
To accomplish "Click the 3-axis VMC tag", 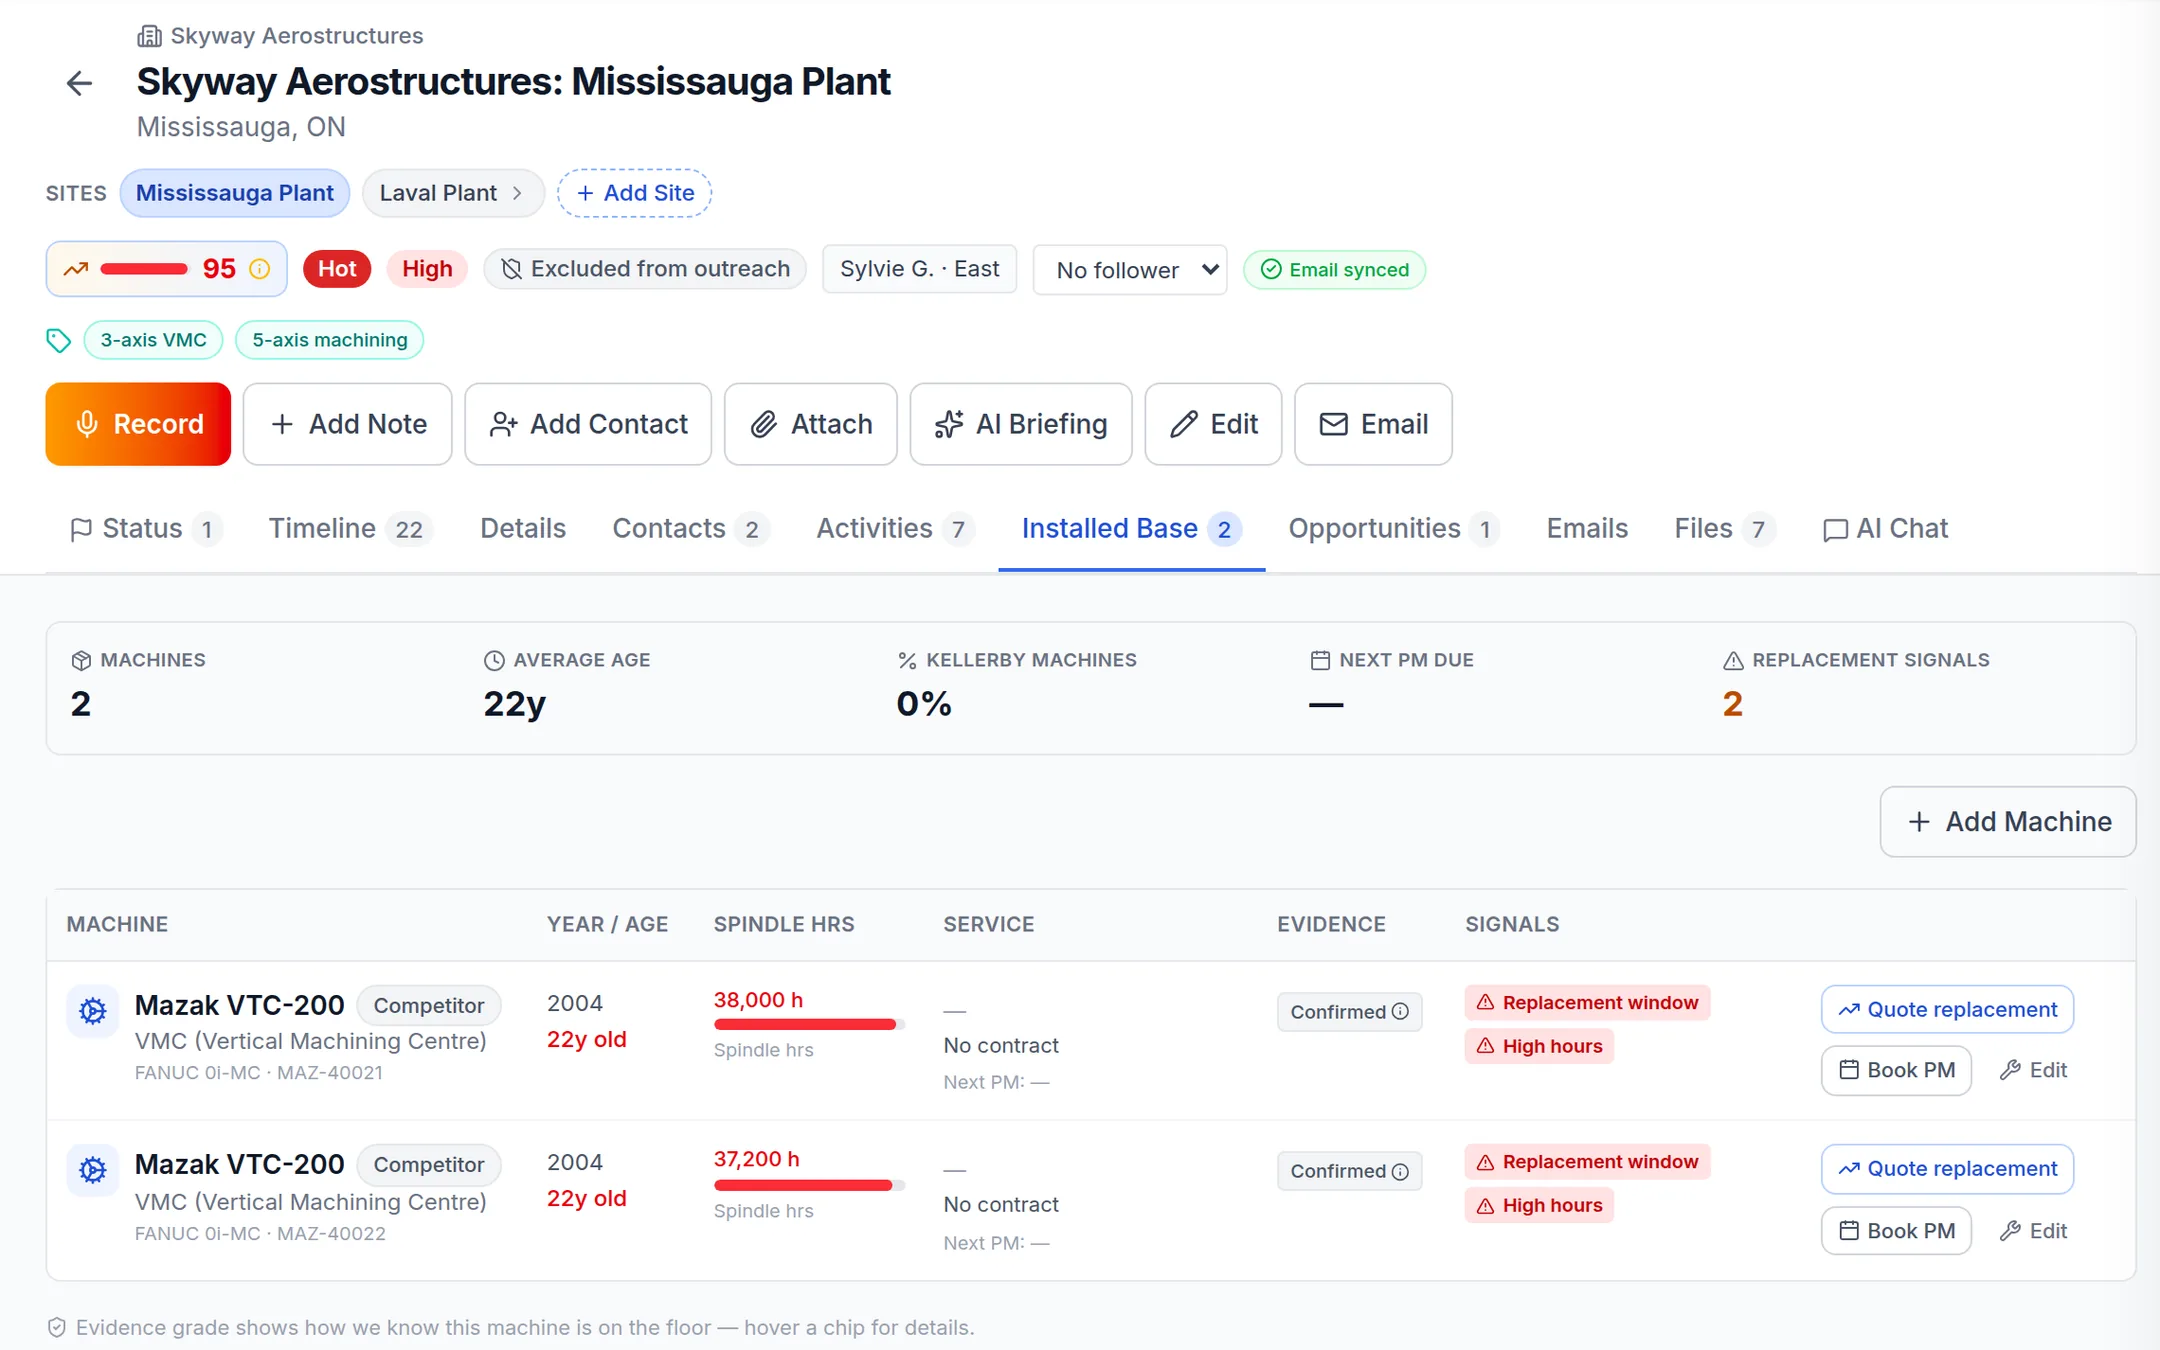I will (x=153, y=341).
